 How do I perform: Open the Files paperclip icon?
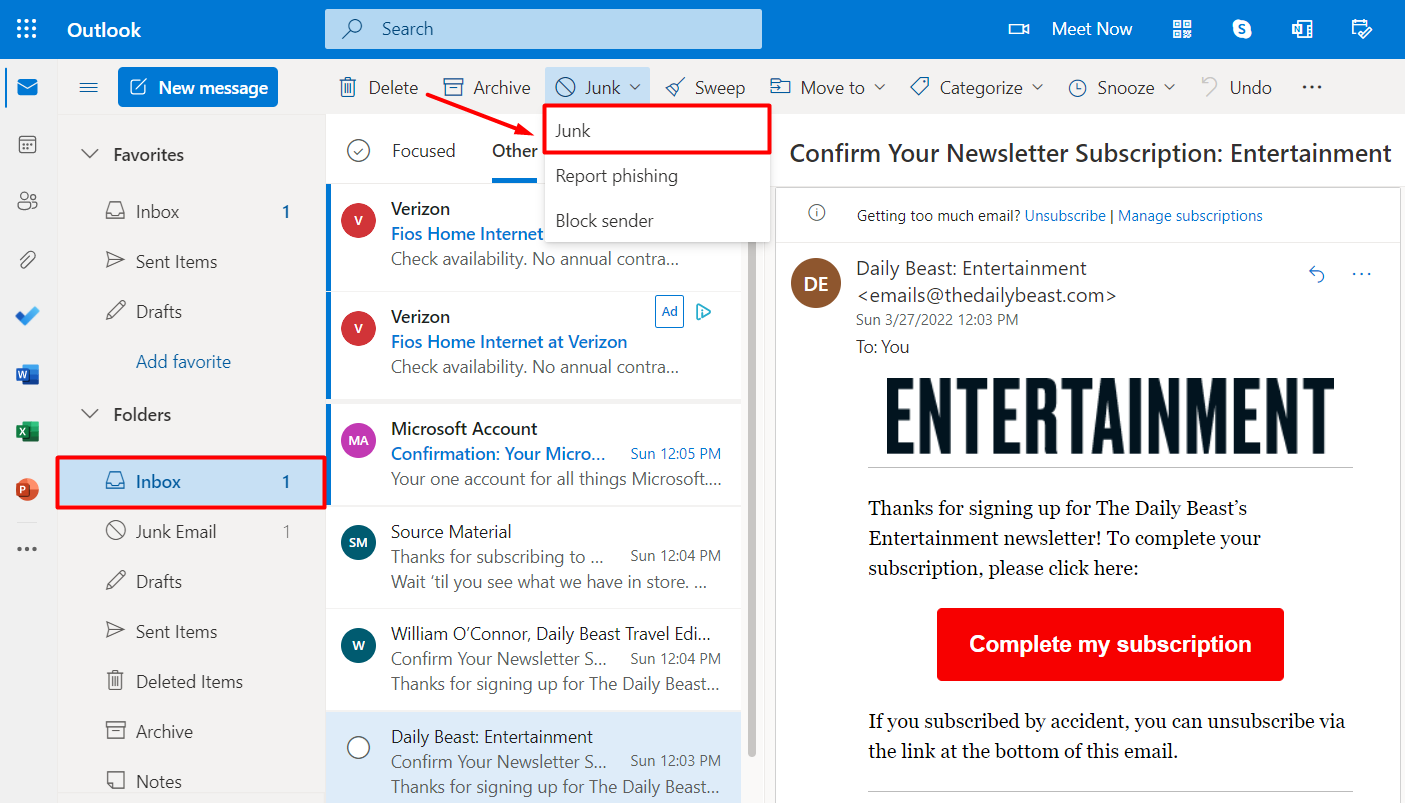27,260
